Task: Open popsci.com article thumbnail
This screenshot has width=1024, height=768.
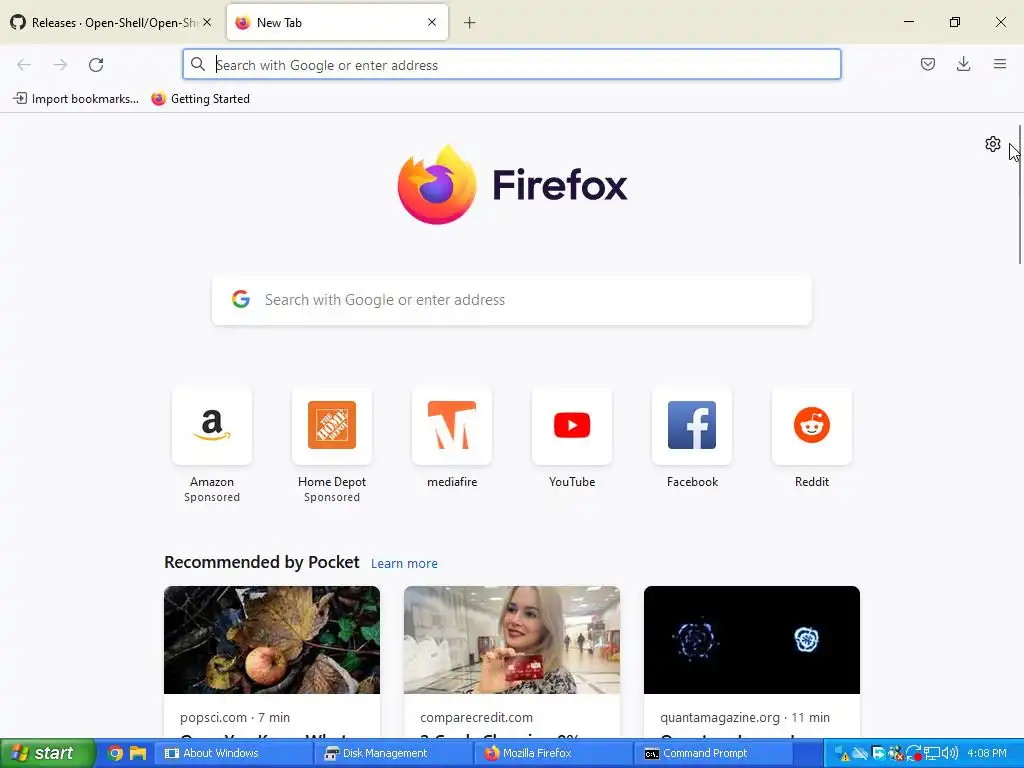Action: (x=272, y=640)
